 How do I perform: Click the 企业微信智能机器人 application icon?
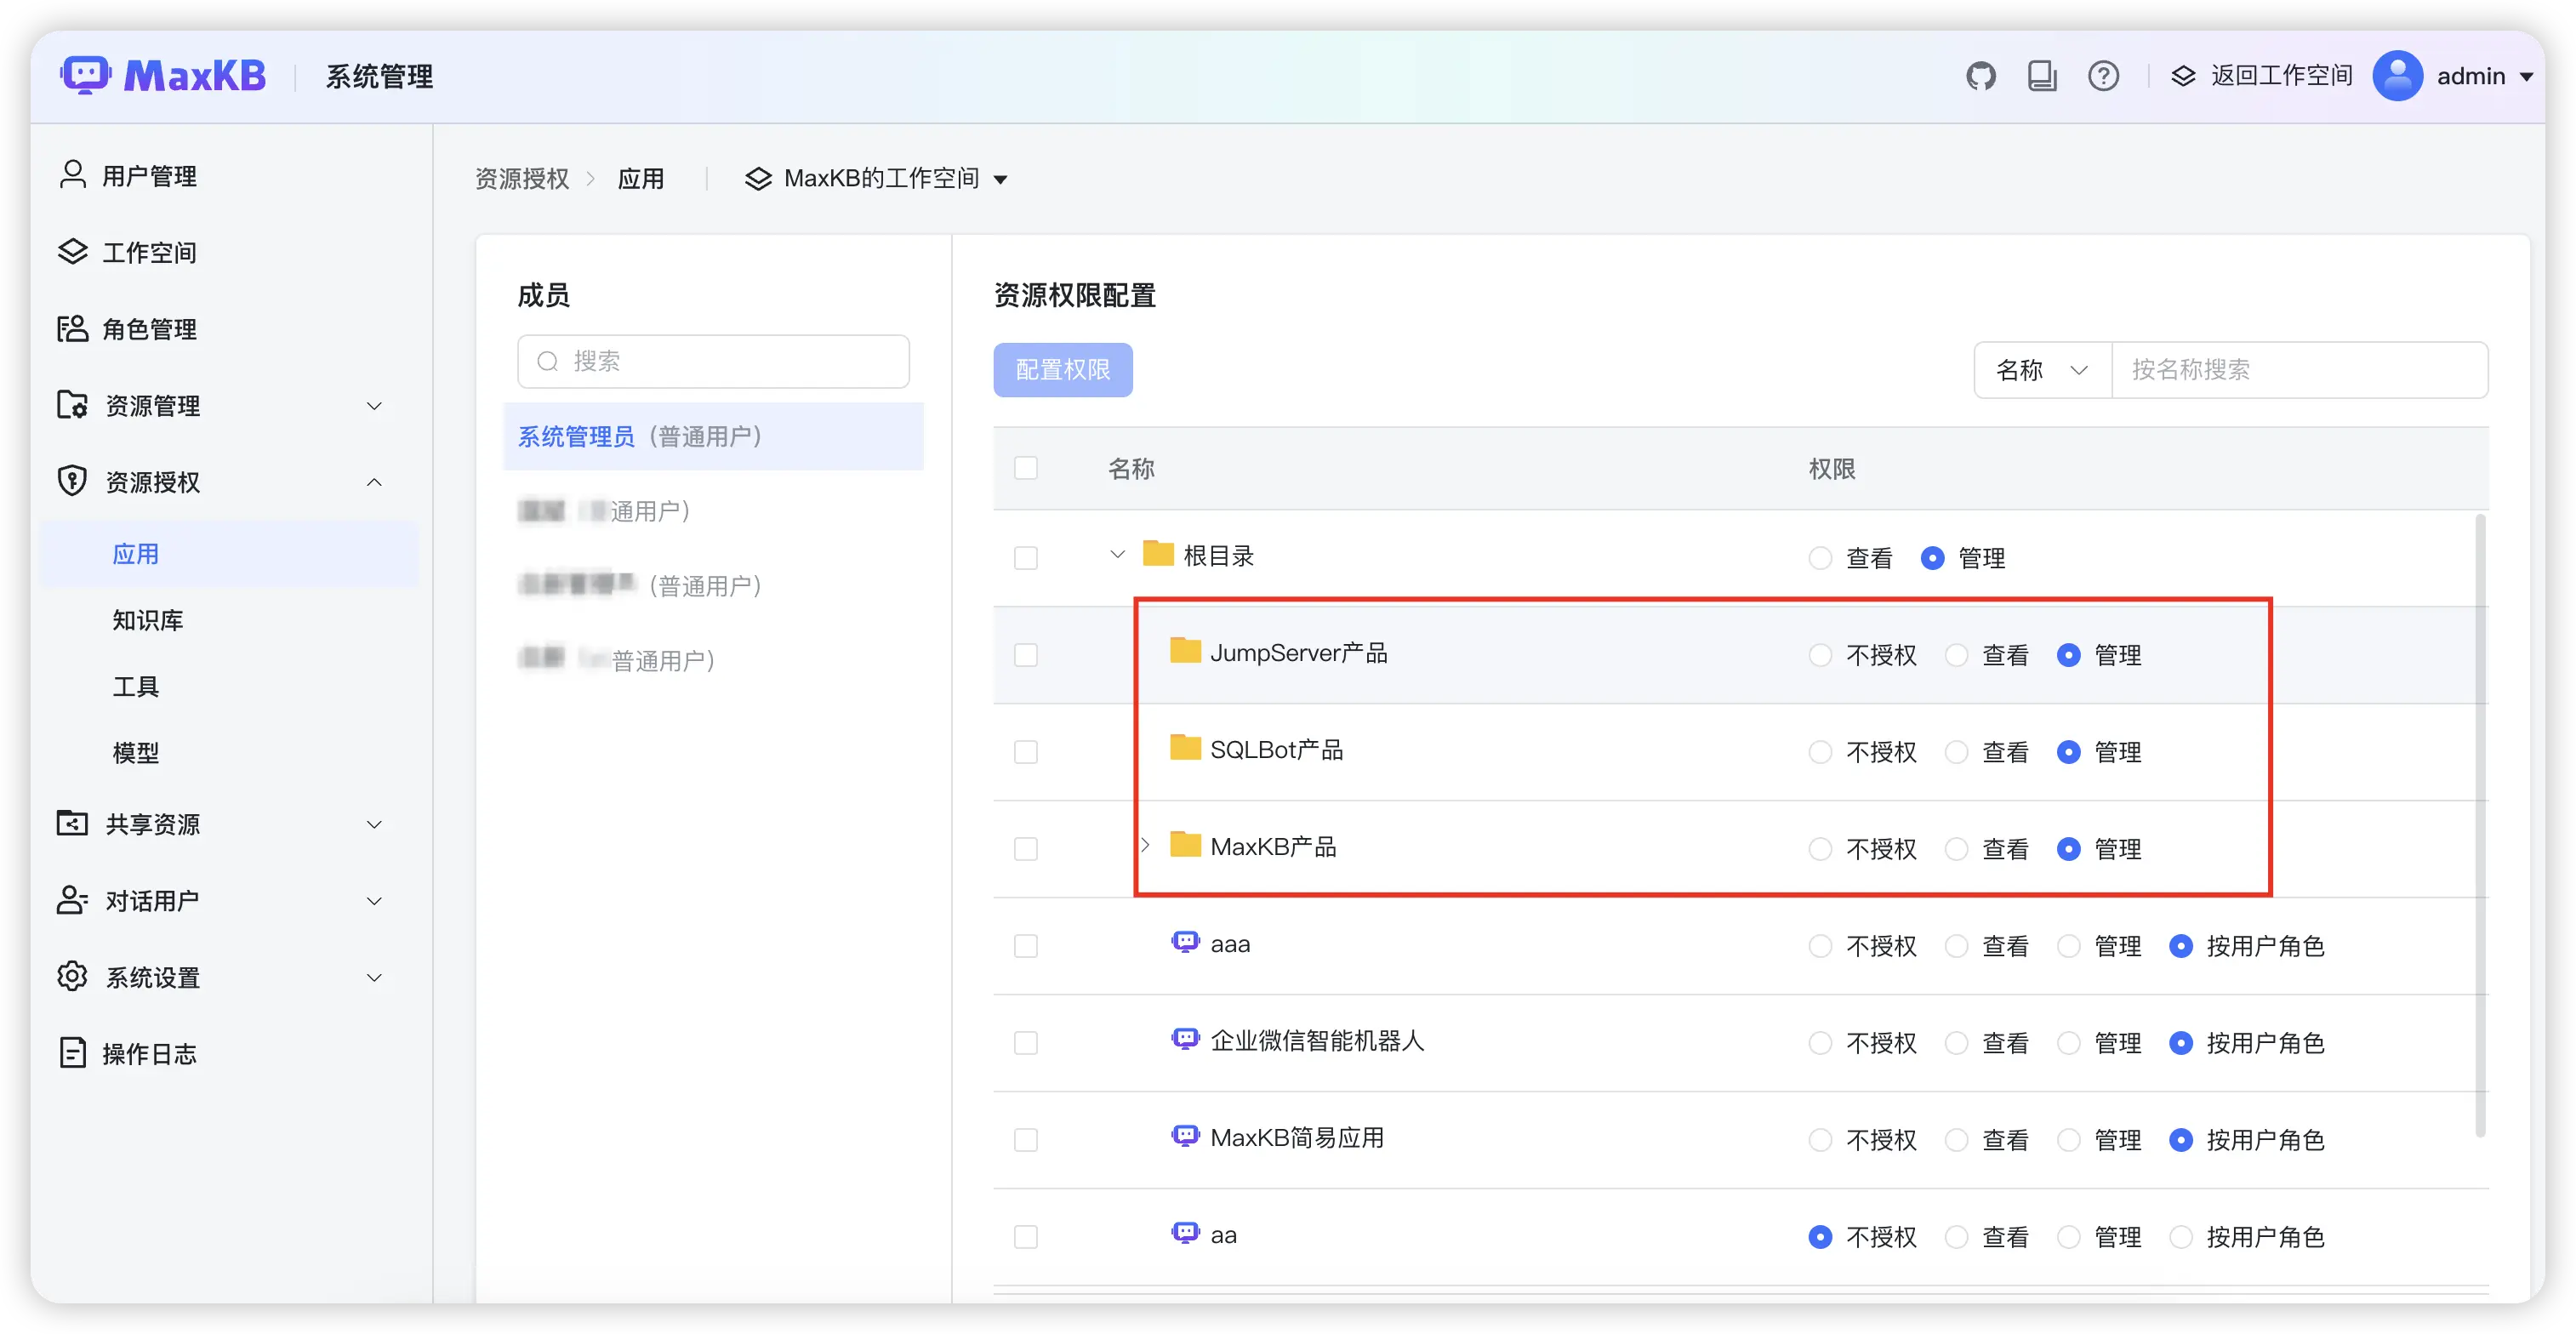pyautogui.click(x=1185, y=1040)
